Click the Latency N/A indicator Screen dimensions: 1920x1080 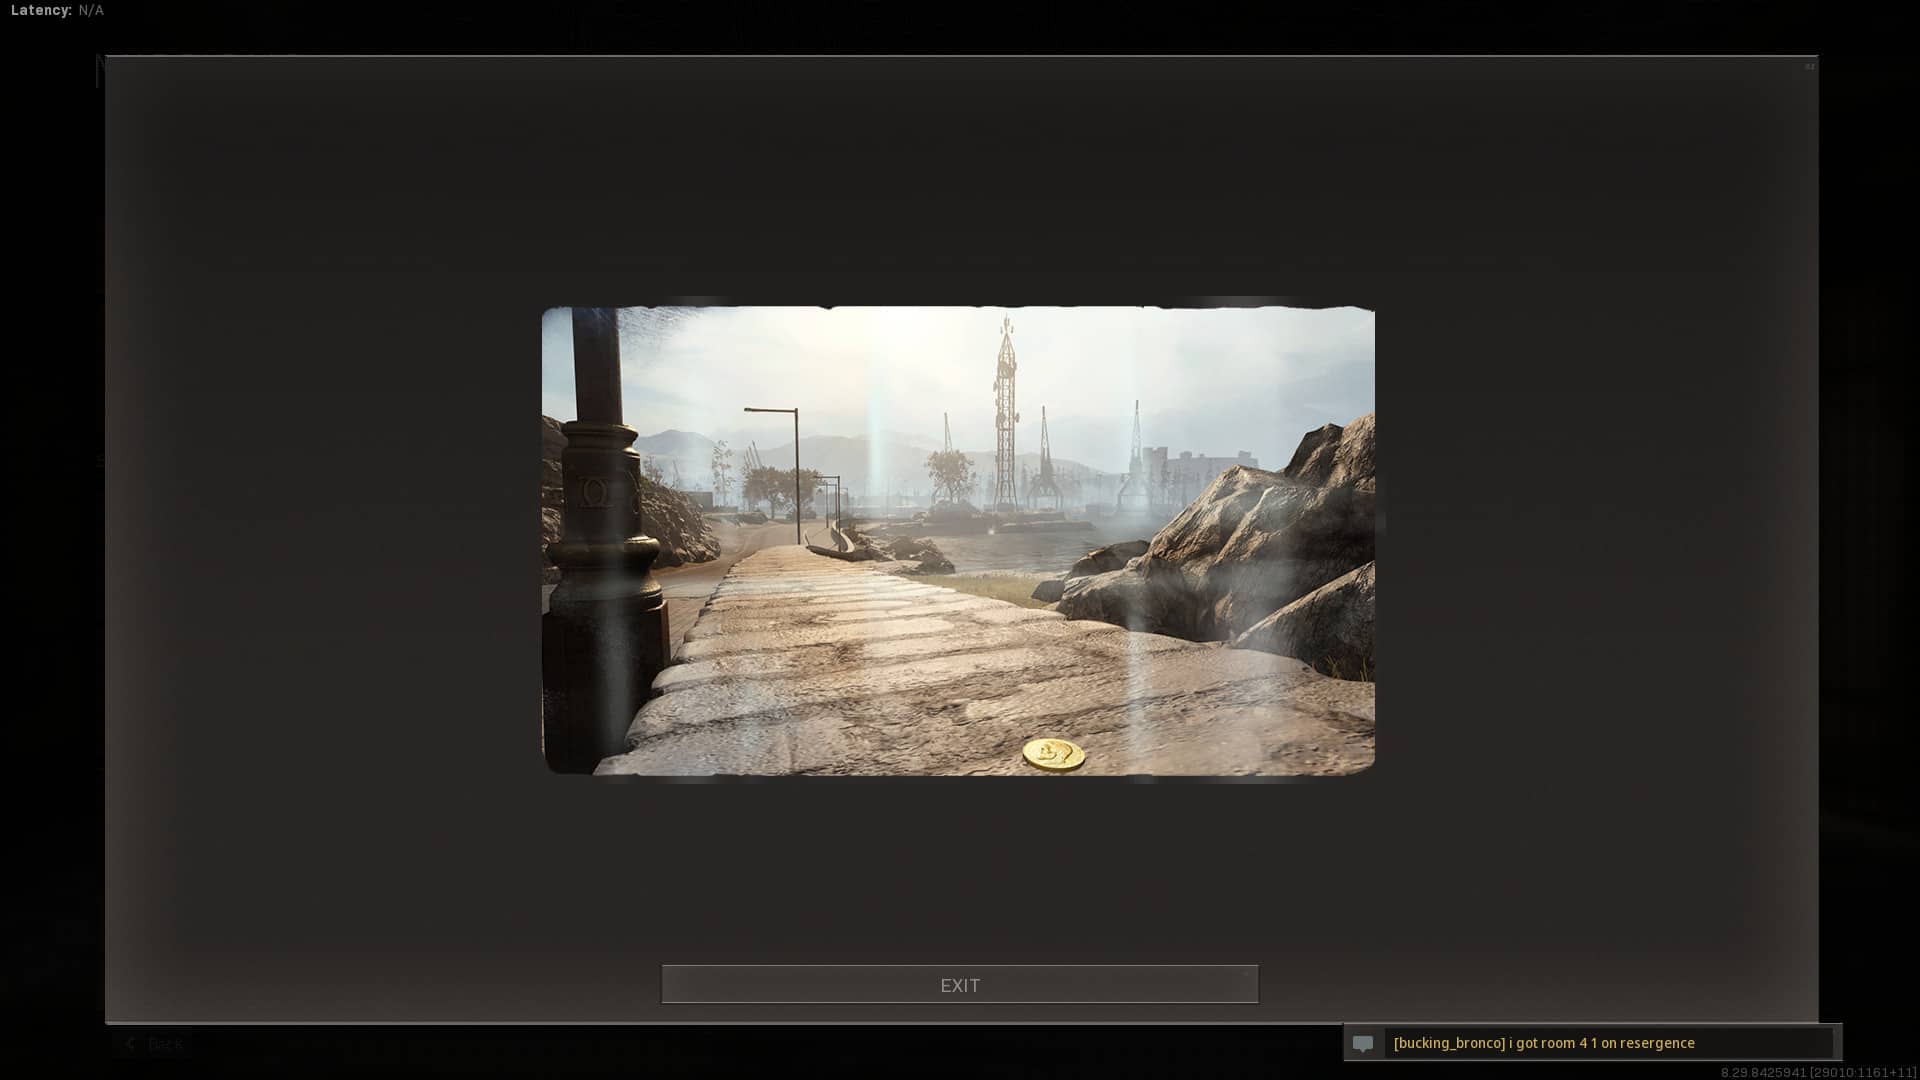click(x=57, y=10)
